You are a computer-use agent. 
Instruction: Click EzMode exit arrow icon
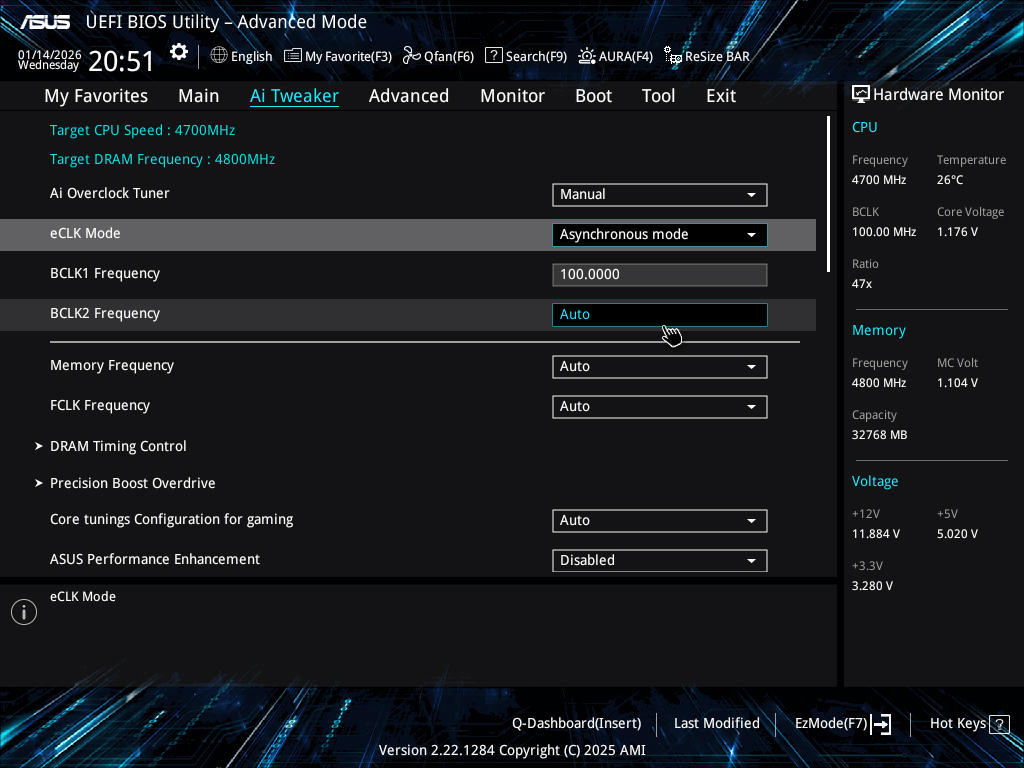point(881,724)
